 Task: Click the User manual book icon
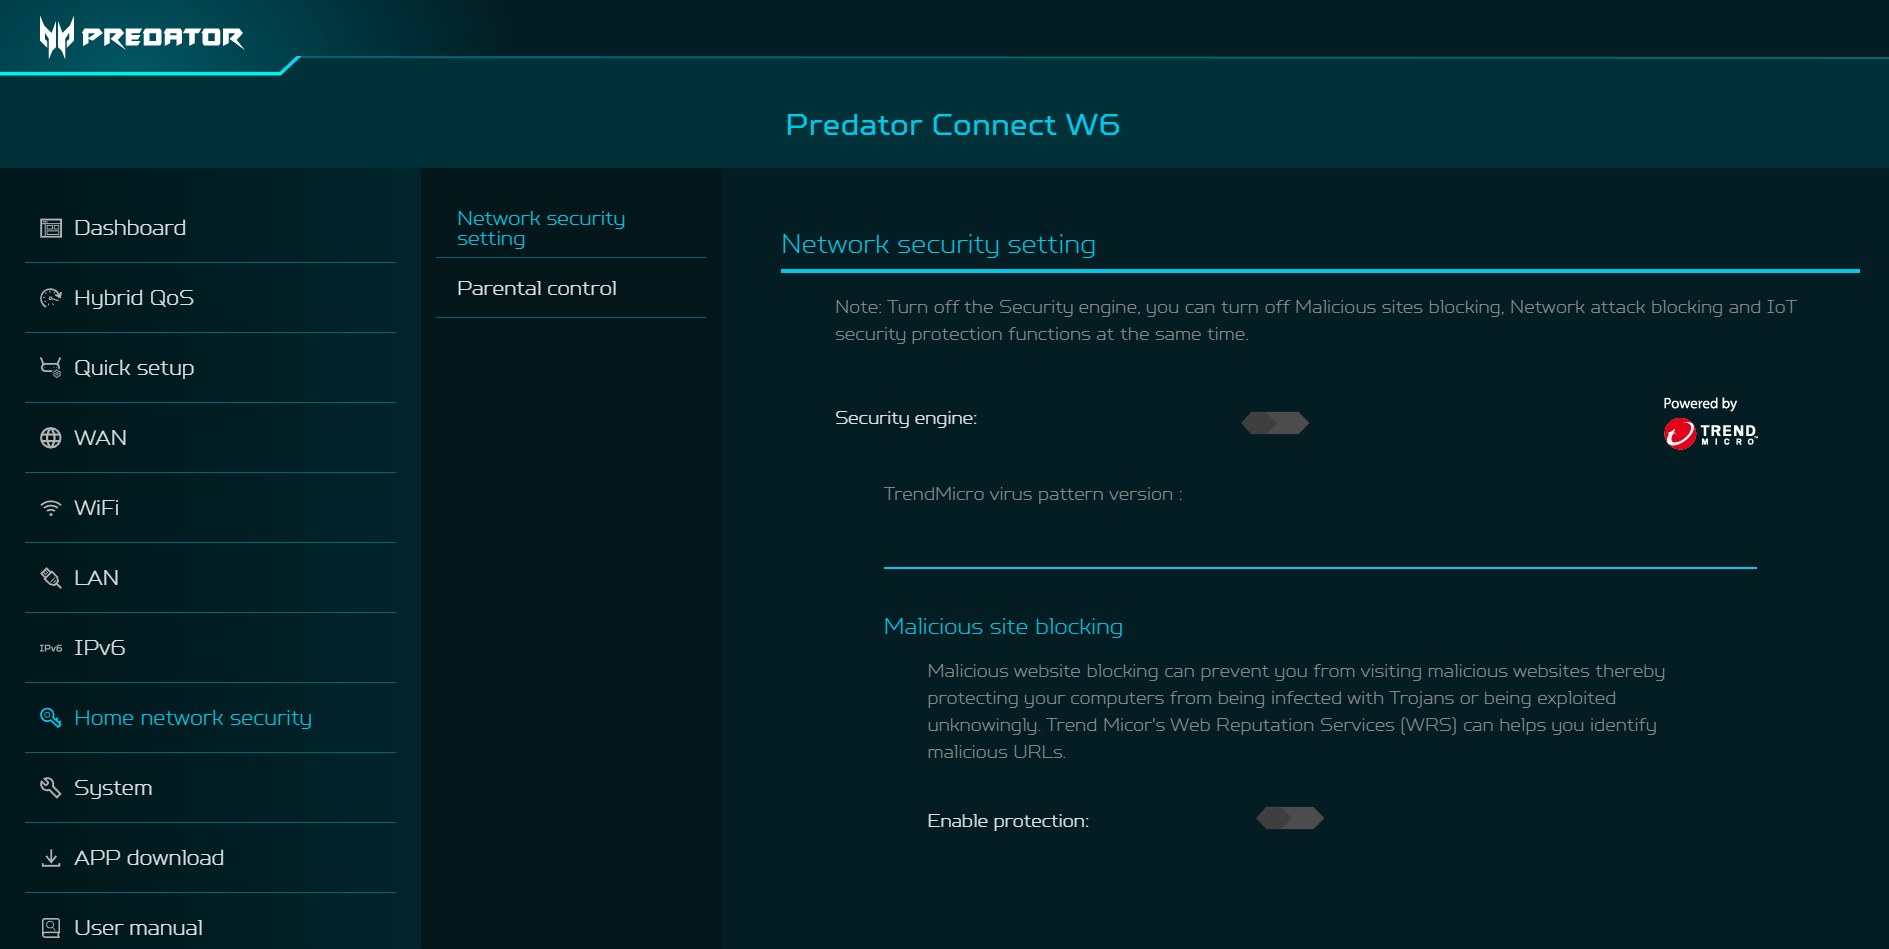click(50, 928)
